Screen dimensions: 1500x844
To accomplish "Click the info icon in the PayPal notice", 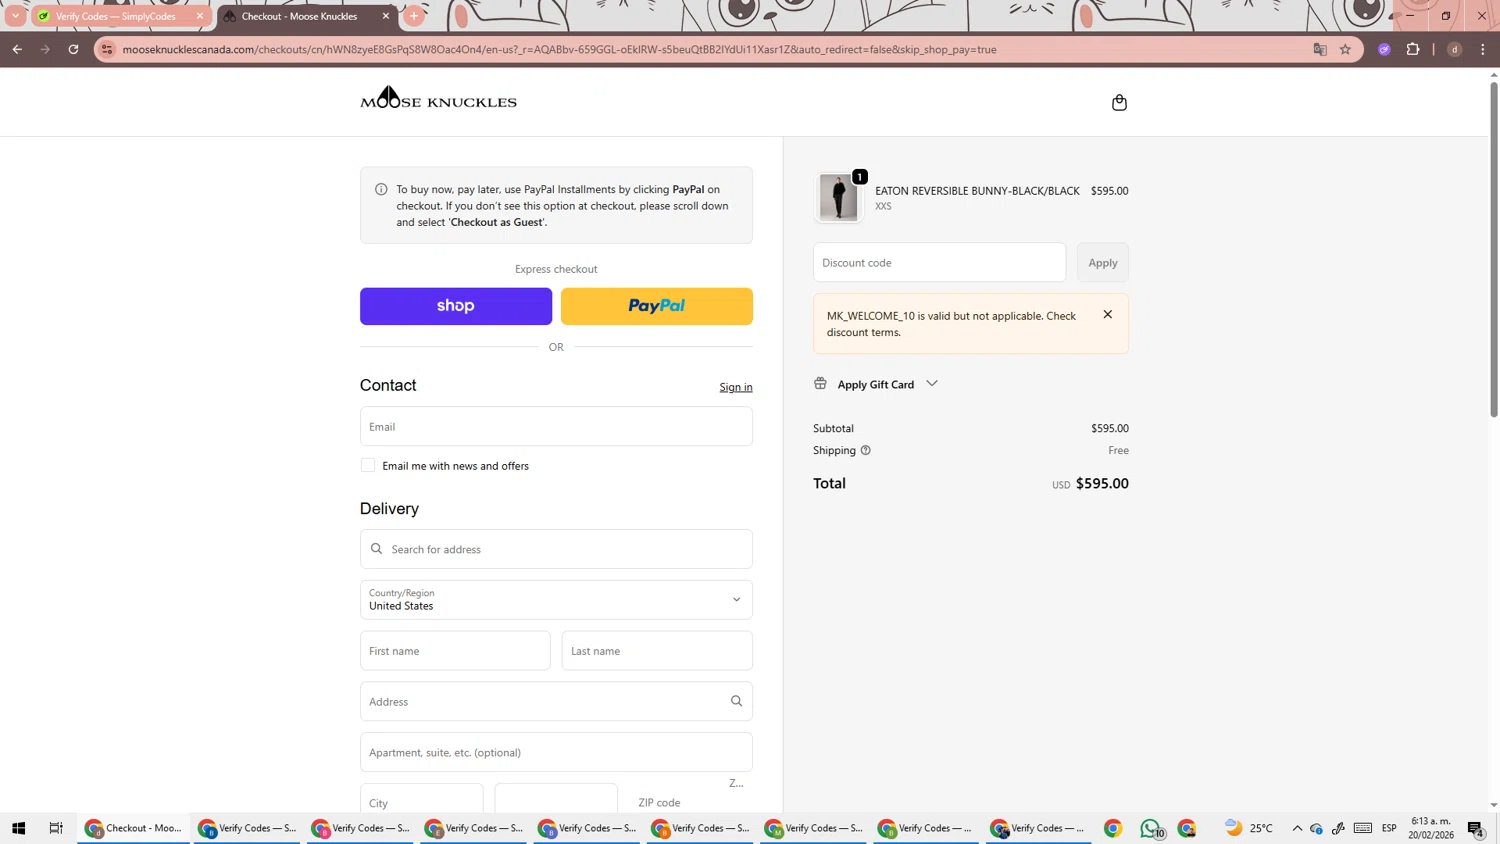I will click(x=381, y=189).
